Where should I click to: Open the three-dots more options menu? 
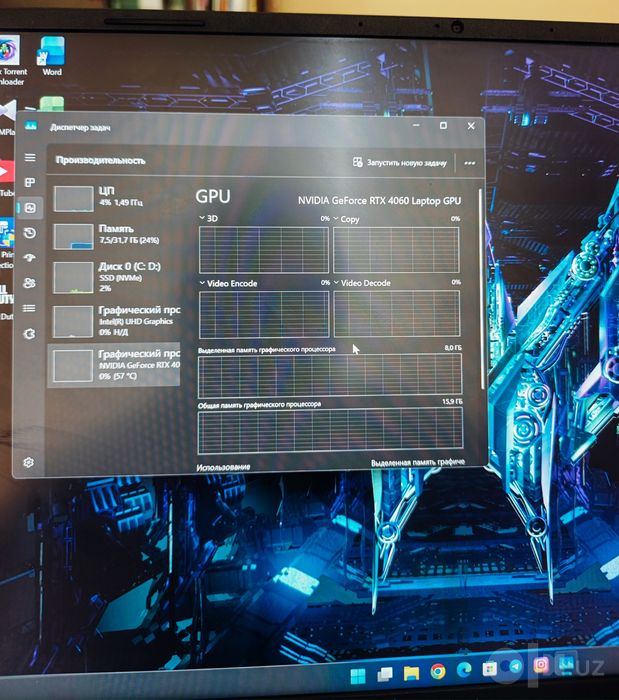tap(469, 163)
